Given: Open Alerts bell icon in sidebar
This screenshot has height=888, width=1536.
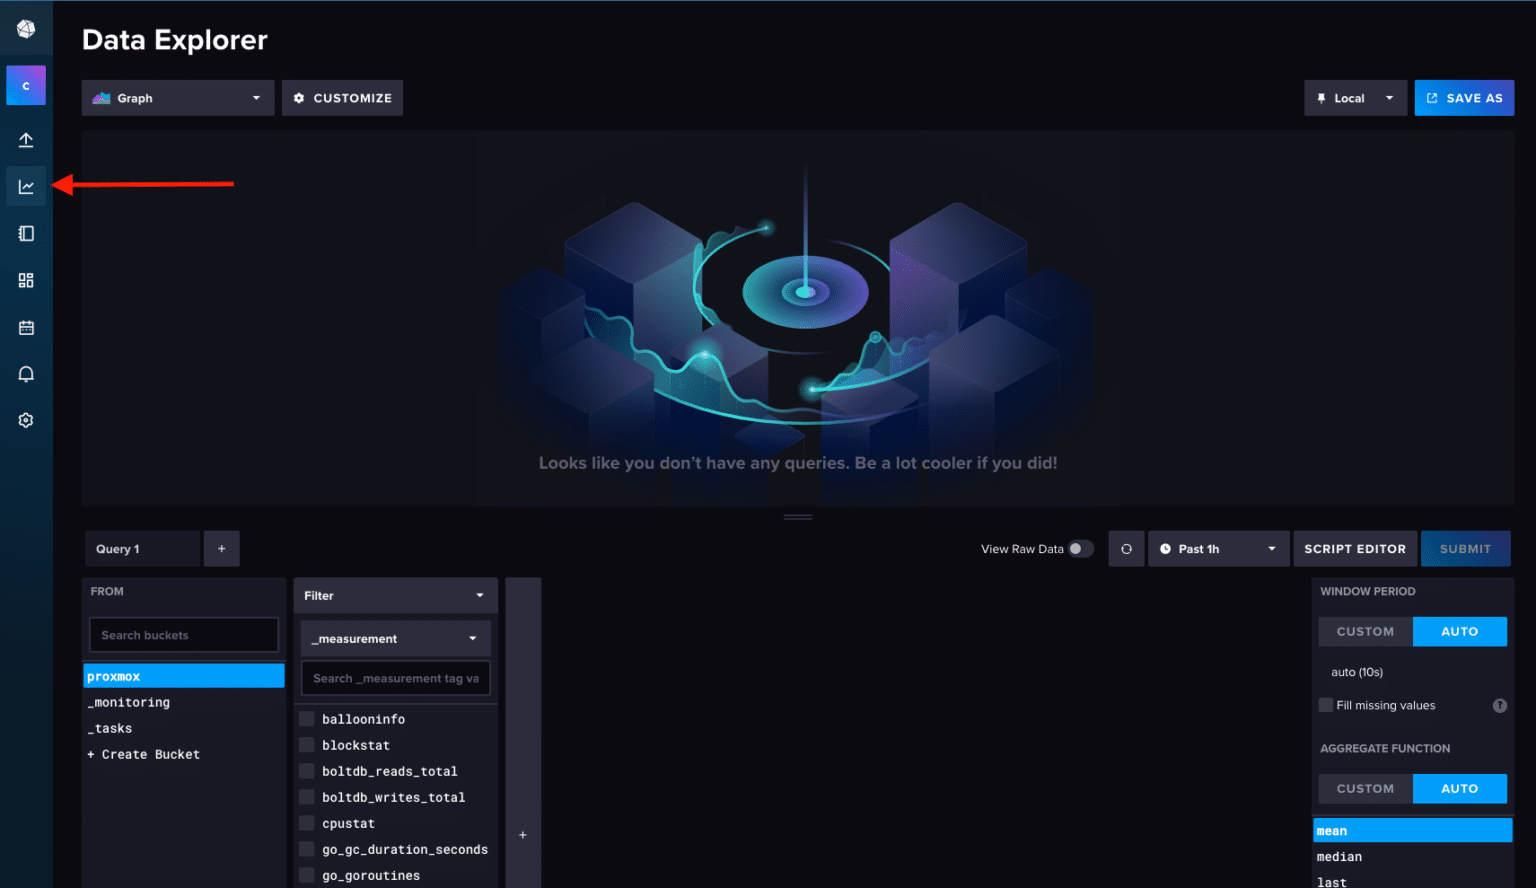Looking at the screenshot, I should point(26,374).
